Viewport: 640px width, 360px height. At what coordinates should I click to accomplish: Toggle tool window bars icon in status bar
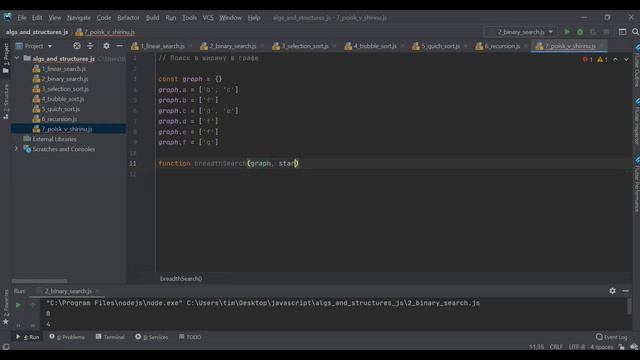[x=6, y=347]
